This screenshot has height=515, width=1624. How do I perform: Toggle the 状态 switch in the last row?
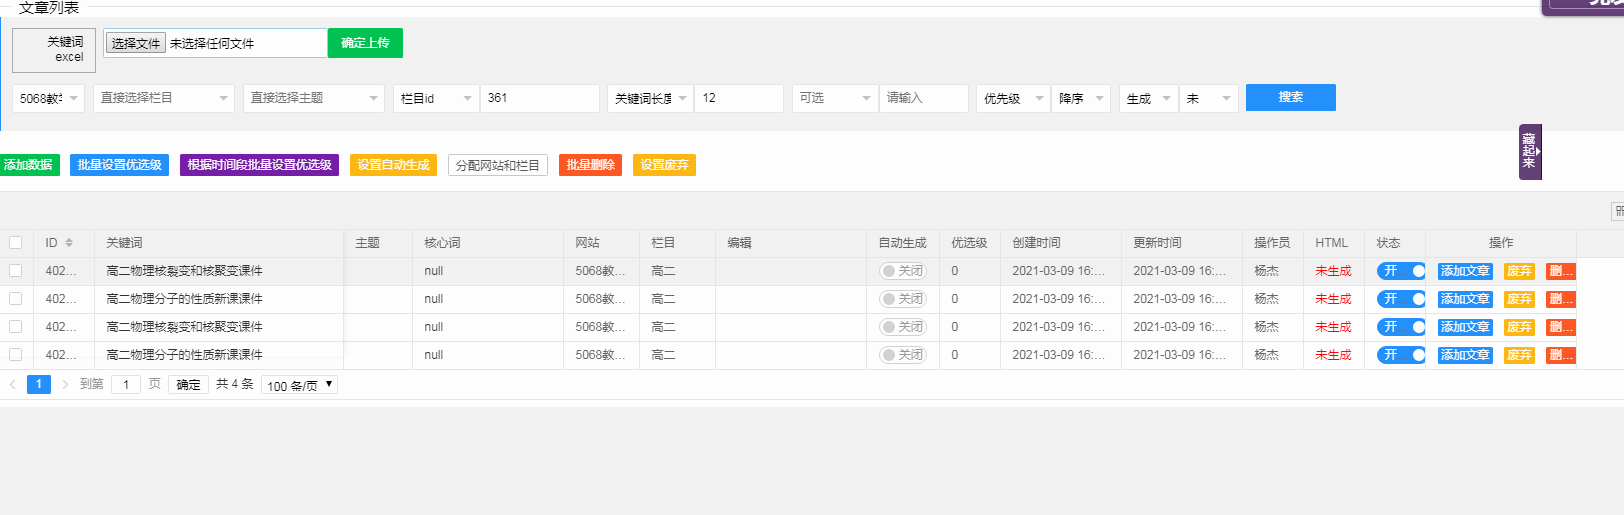click(x=1400, y=355)
